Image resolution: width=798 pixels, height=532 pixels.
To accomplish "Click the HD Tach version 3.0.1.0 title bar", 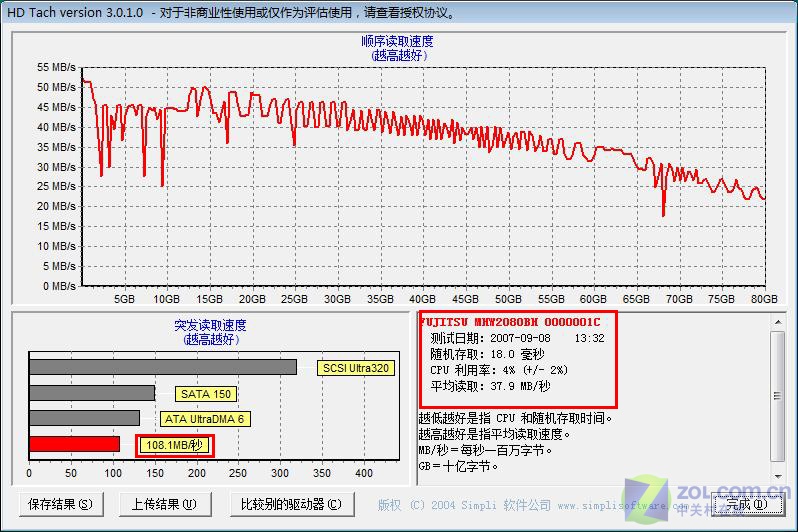I will 399,12.
